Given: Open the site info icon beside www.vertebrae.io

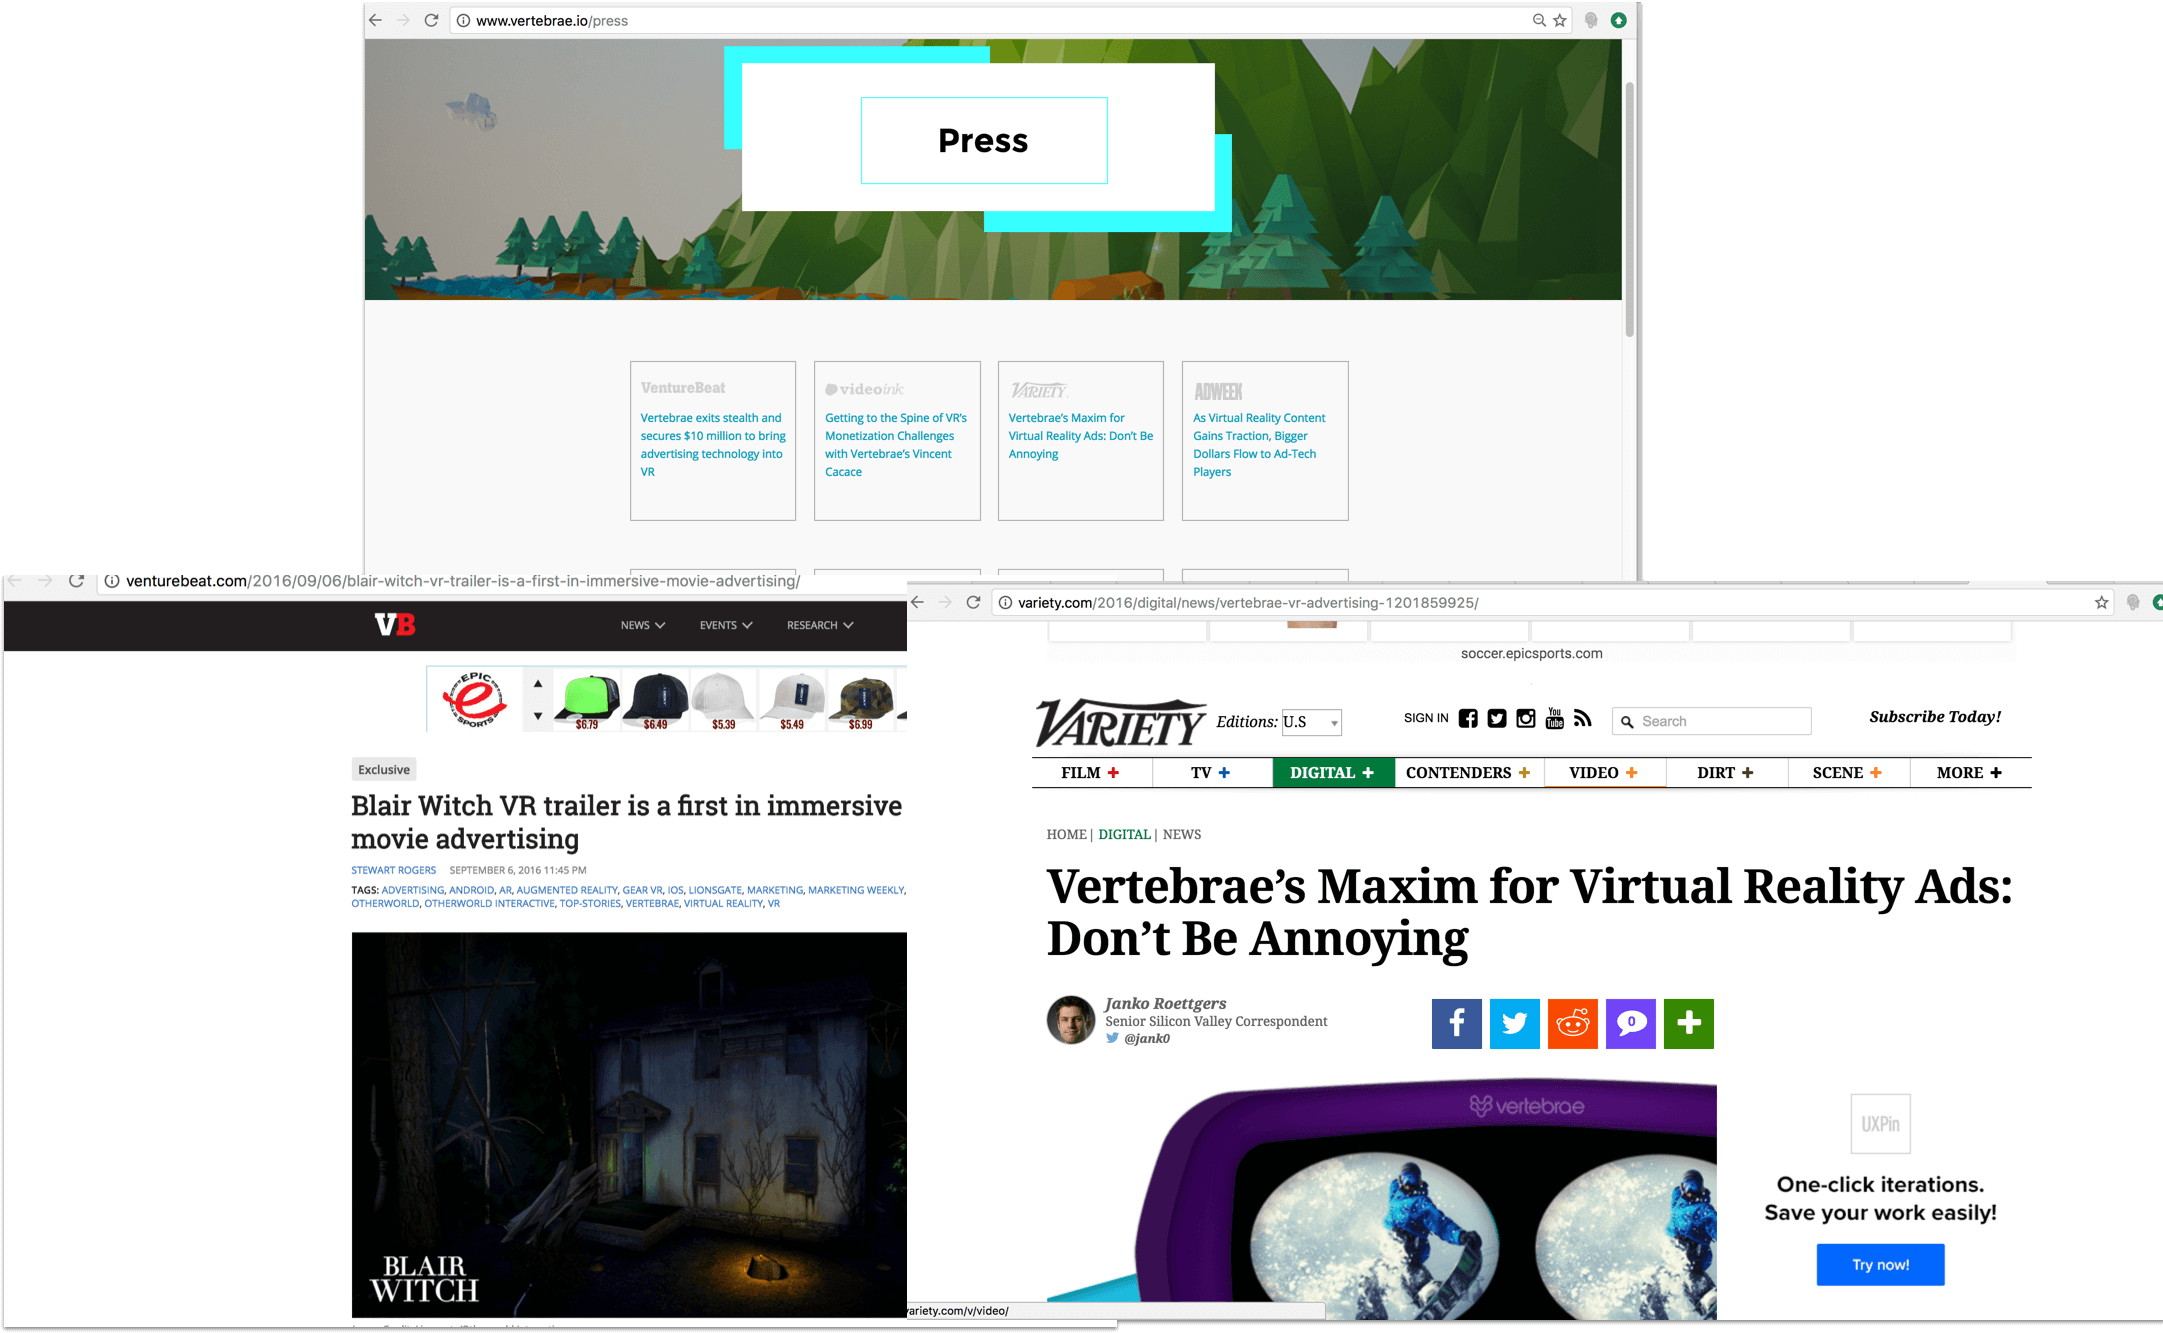Looking at the screenshot, I should (463, 20).
